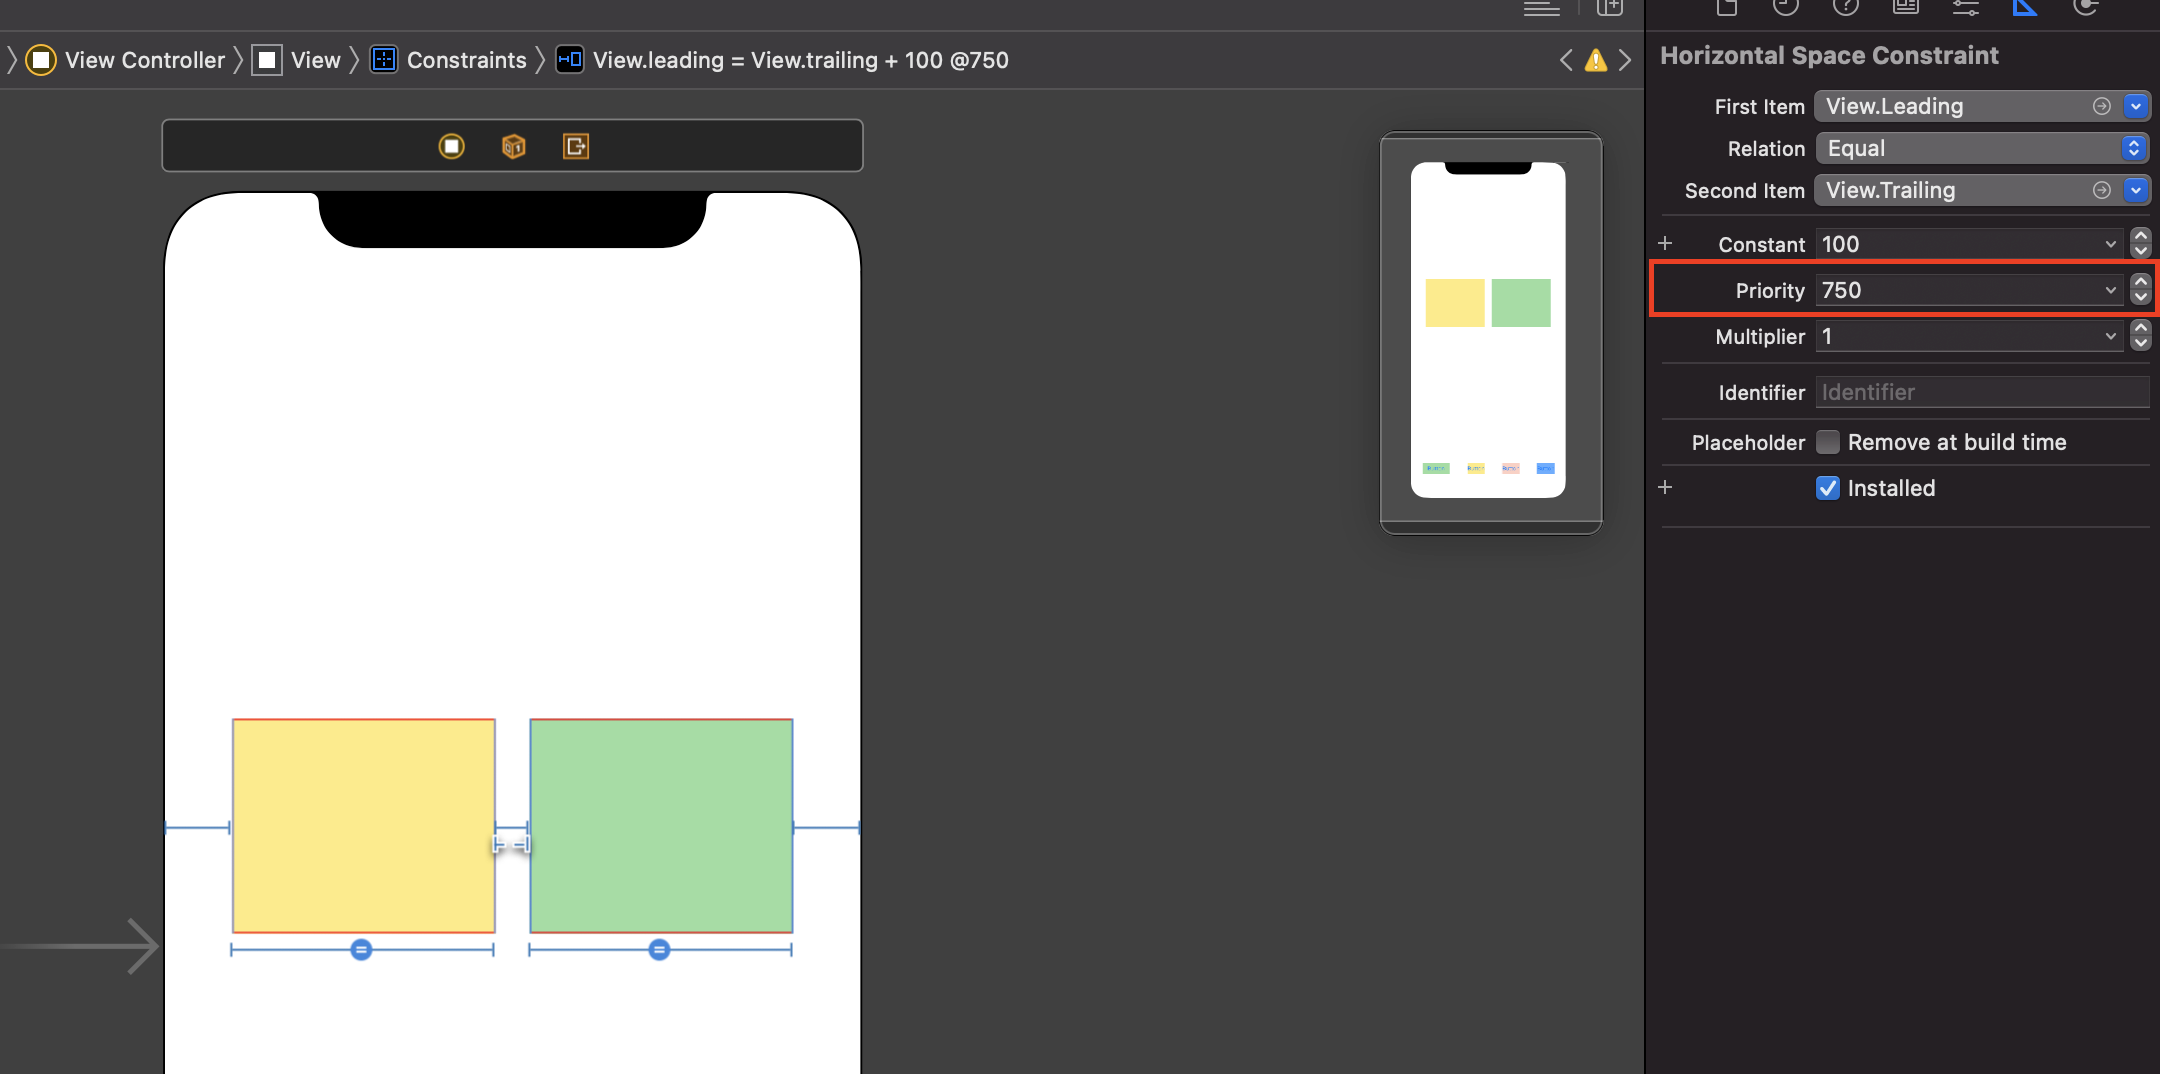This screenshot has width=2160, height=1074.
Task: Open the Size inspector ruler icon
Action: click(x=2024, y=8)
